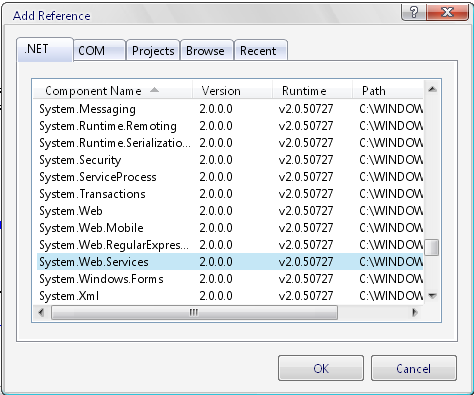Screen dimensions: 474x395
Task: Select System.Web.Services component
Action: pos(230,262)
